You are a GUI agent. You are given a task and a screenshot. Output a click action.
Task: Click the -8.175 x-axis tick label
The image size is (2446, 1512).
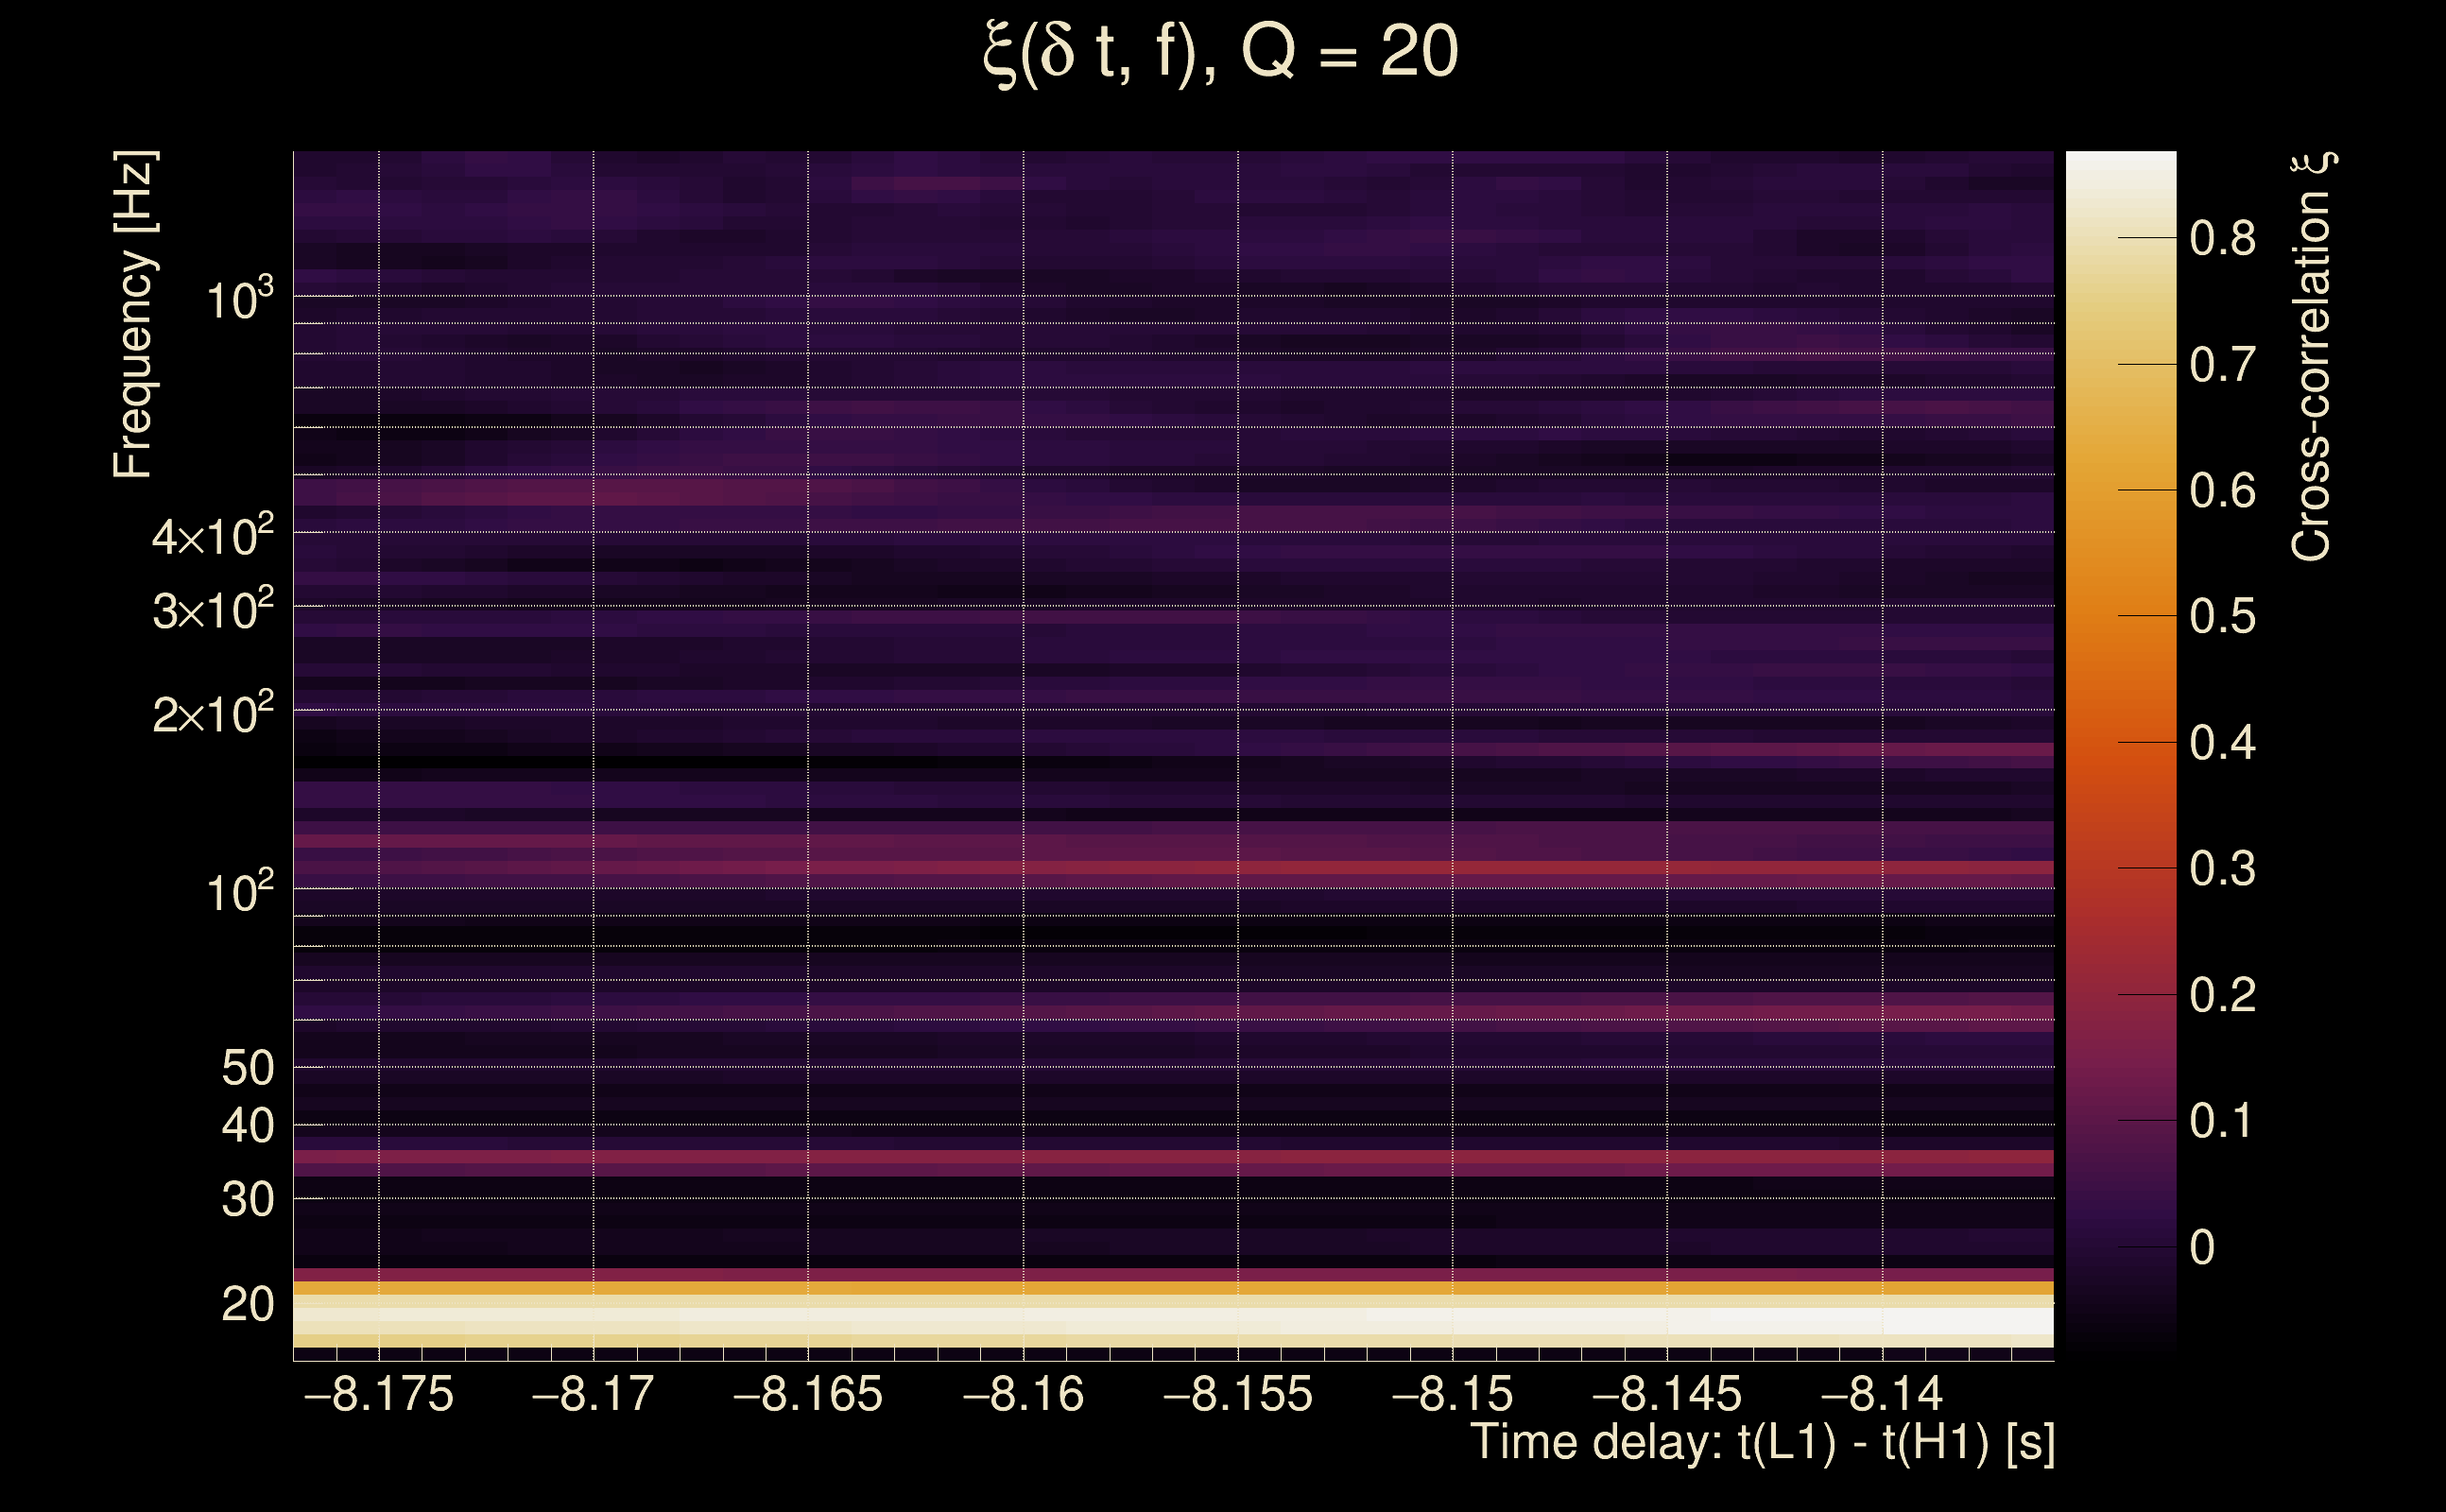tap(379, 1394)
